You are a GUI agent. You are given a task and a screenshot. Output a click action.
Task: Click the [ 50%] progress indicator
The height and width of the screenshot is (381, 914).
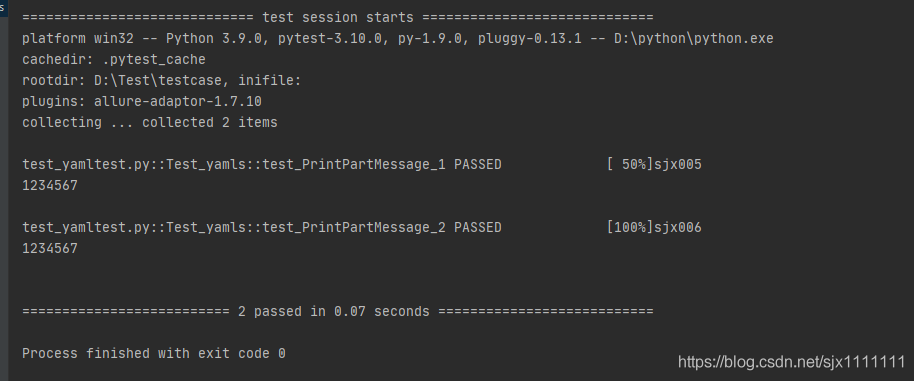(x=630, y=164)
